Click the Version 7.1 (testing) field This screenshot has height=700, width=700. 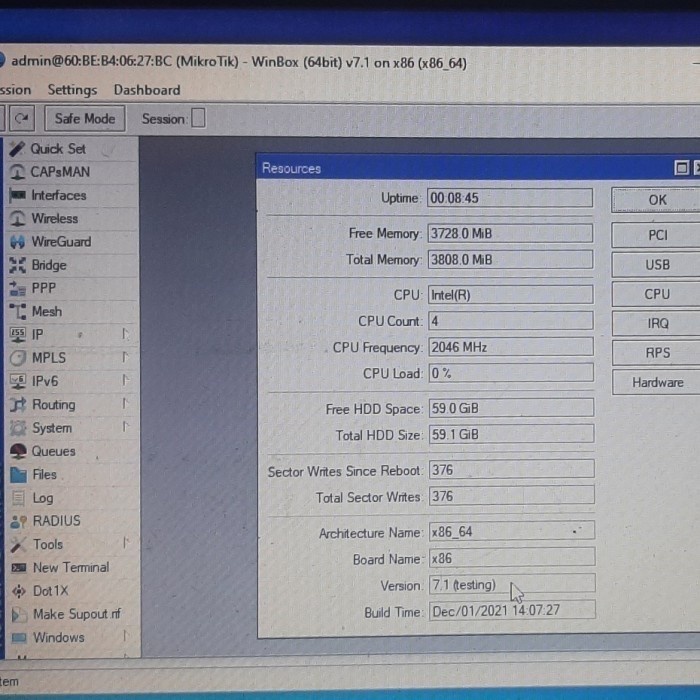click(x=512, y=584)
